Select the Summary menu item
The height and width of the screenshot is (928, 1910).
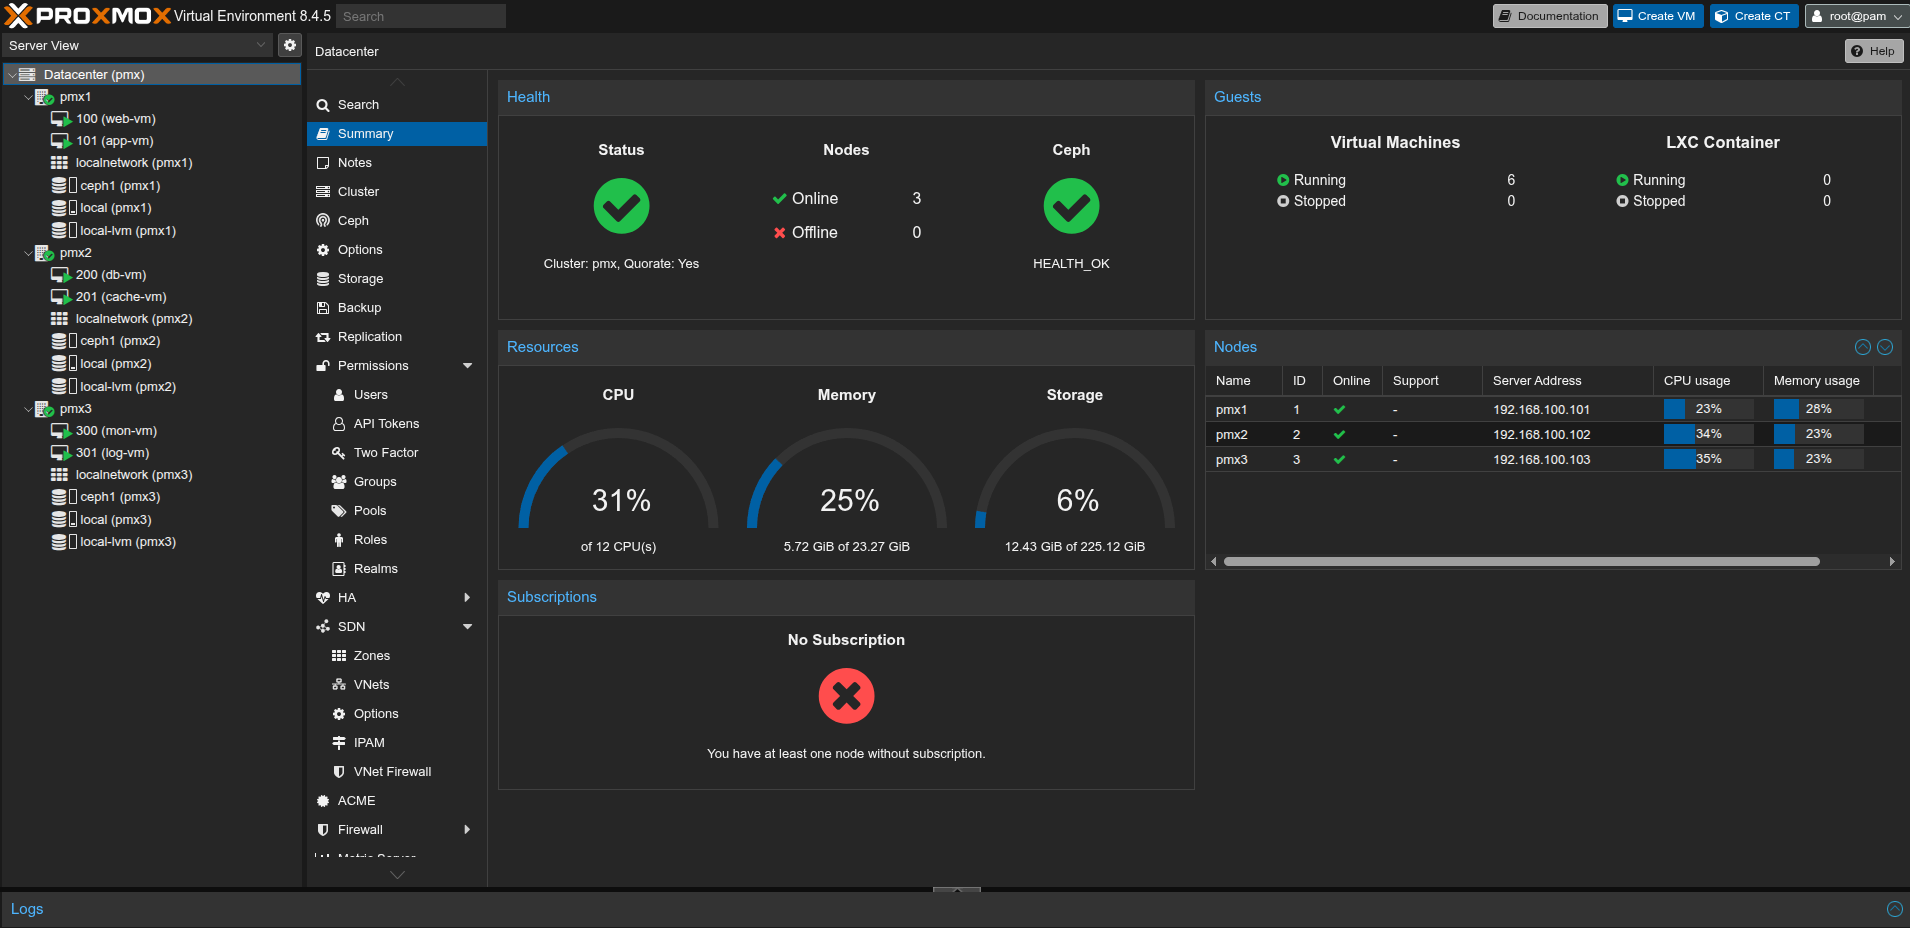click(x=365, y=134)
